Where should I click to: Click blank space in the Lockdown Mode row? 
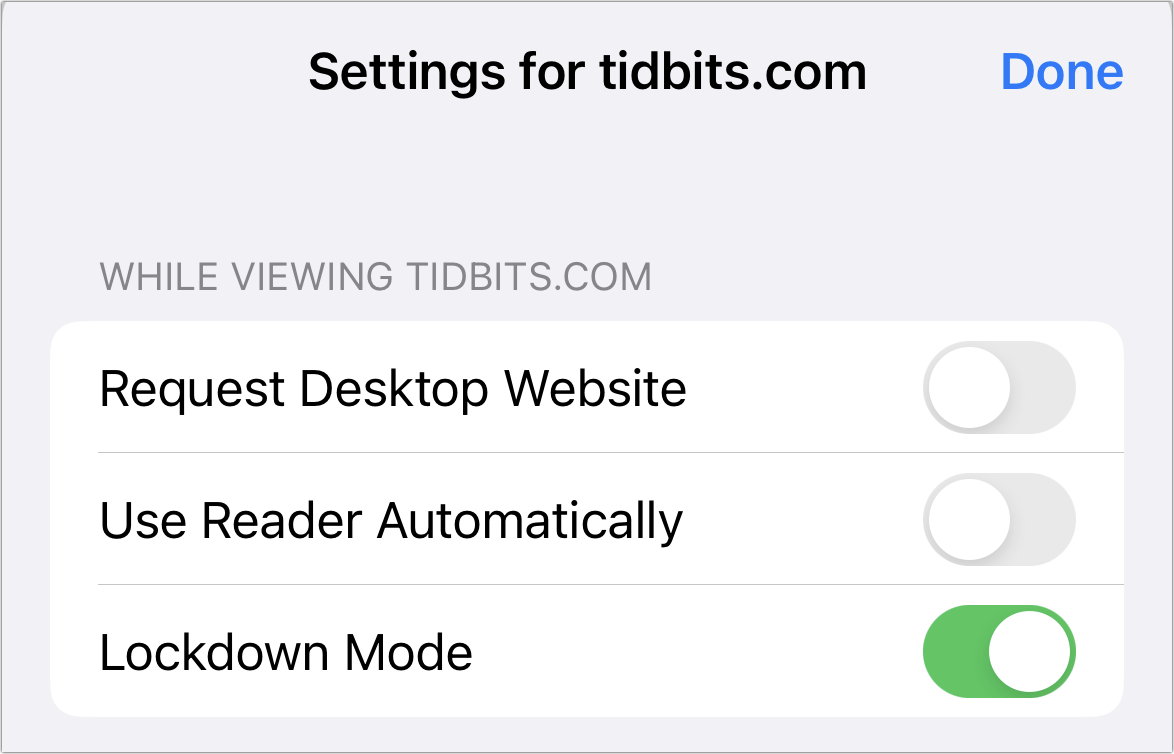point(696,651)
